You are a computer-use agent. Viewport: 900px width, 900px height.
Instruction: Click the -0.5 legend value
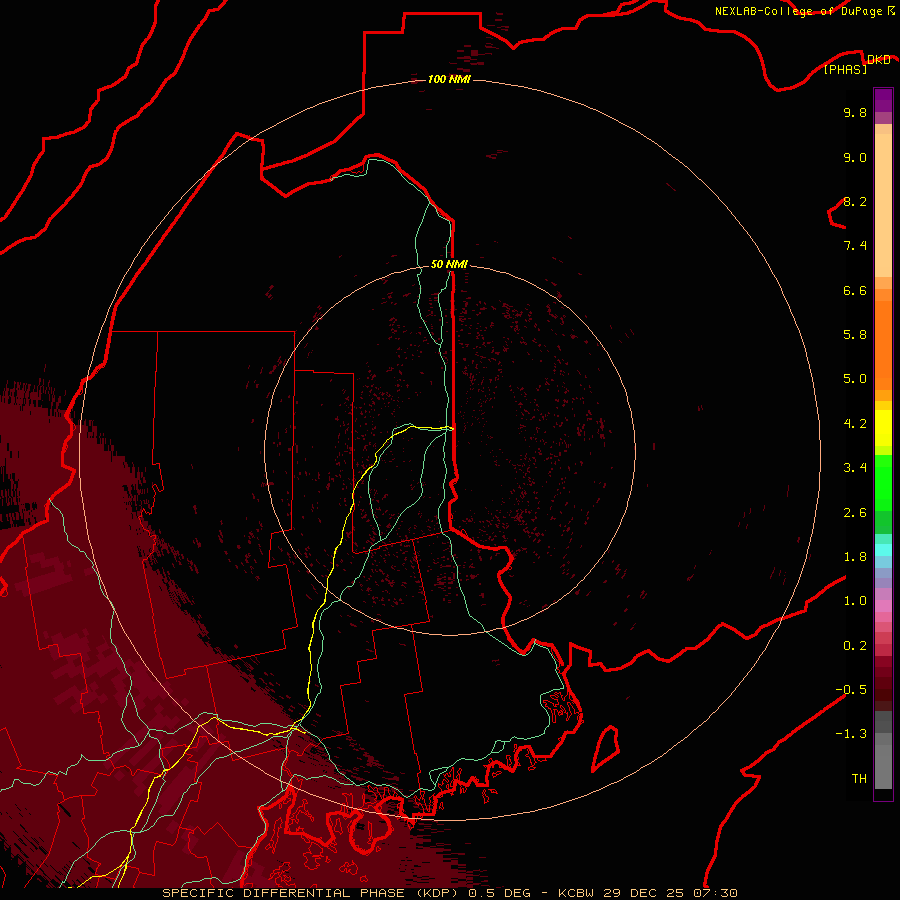point(851,689)
